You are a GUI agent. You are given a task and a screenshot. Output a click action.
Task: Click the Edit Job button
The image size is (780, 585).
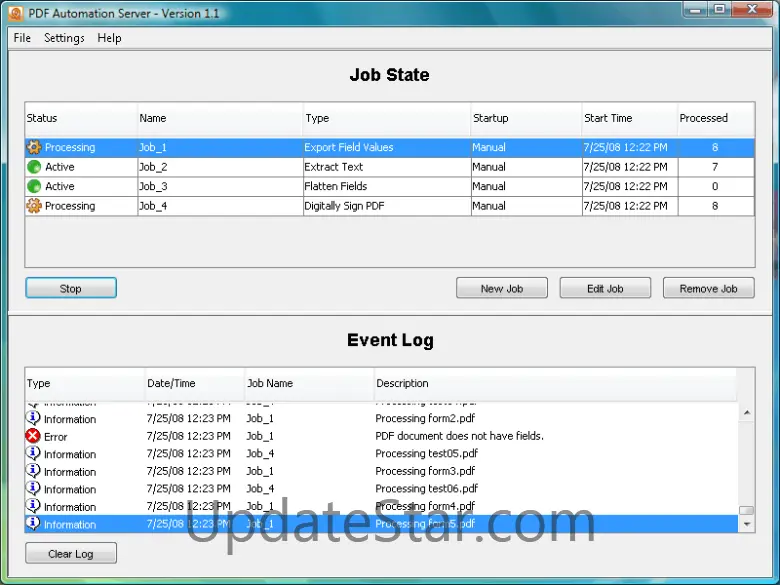[x=605, y=288]
